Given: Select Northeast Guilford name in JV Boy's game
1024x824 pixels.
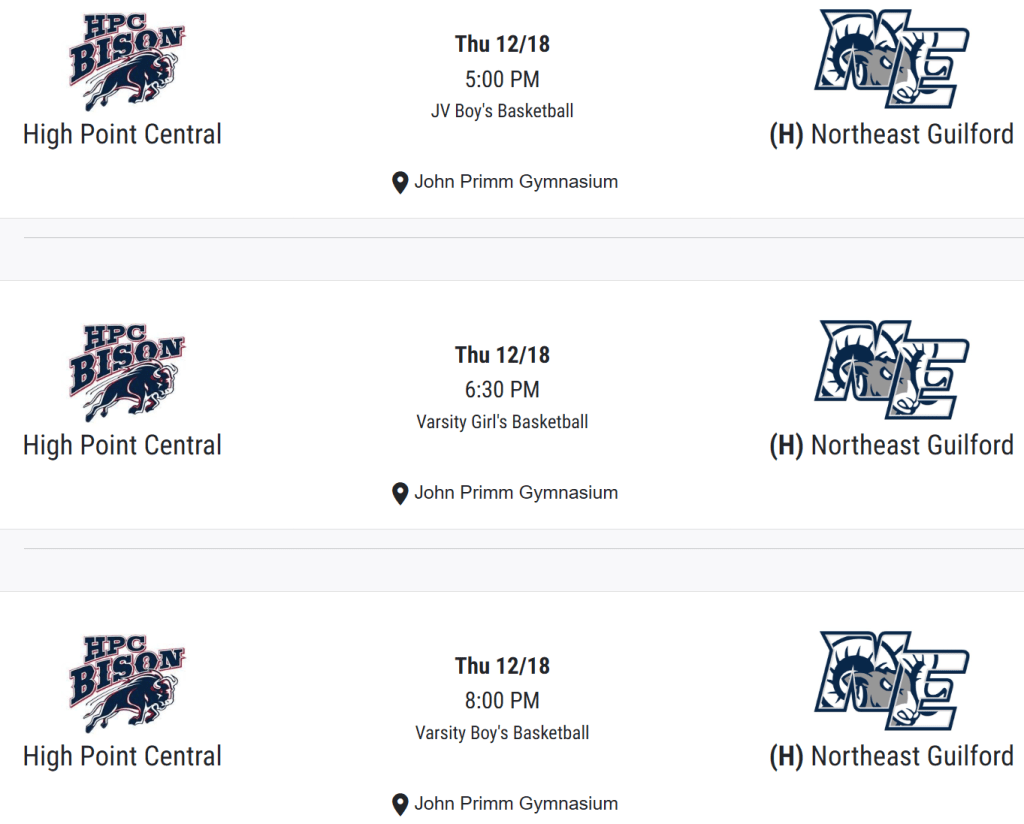Looking at the screenshot, I should pyautogui.click(x=911, y=134).
